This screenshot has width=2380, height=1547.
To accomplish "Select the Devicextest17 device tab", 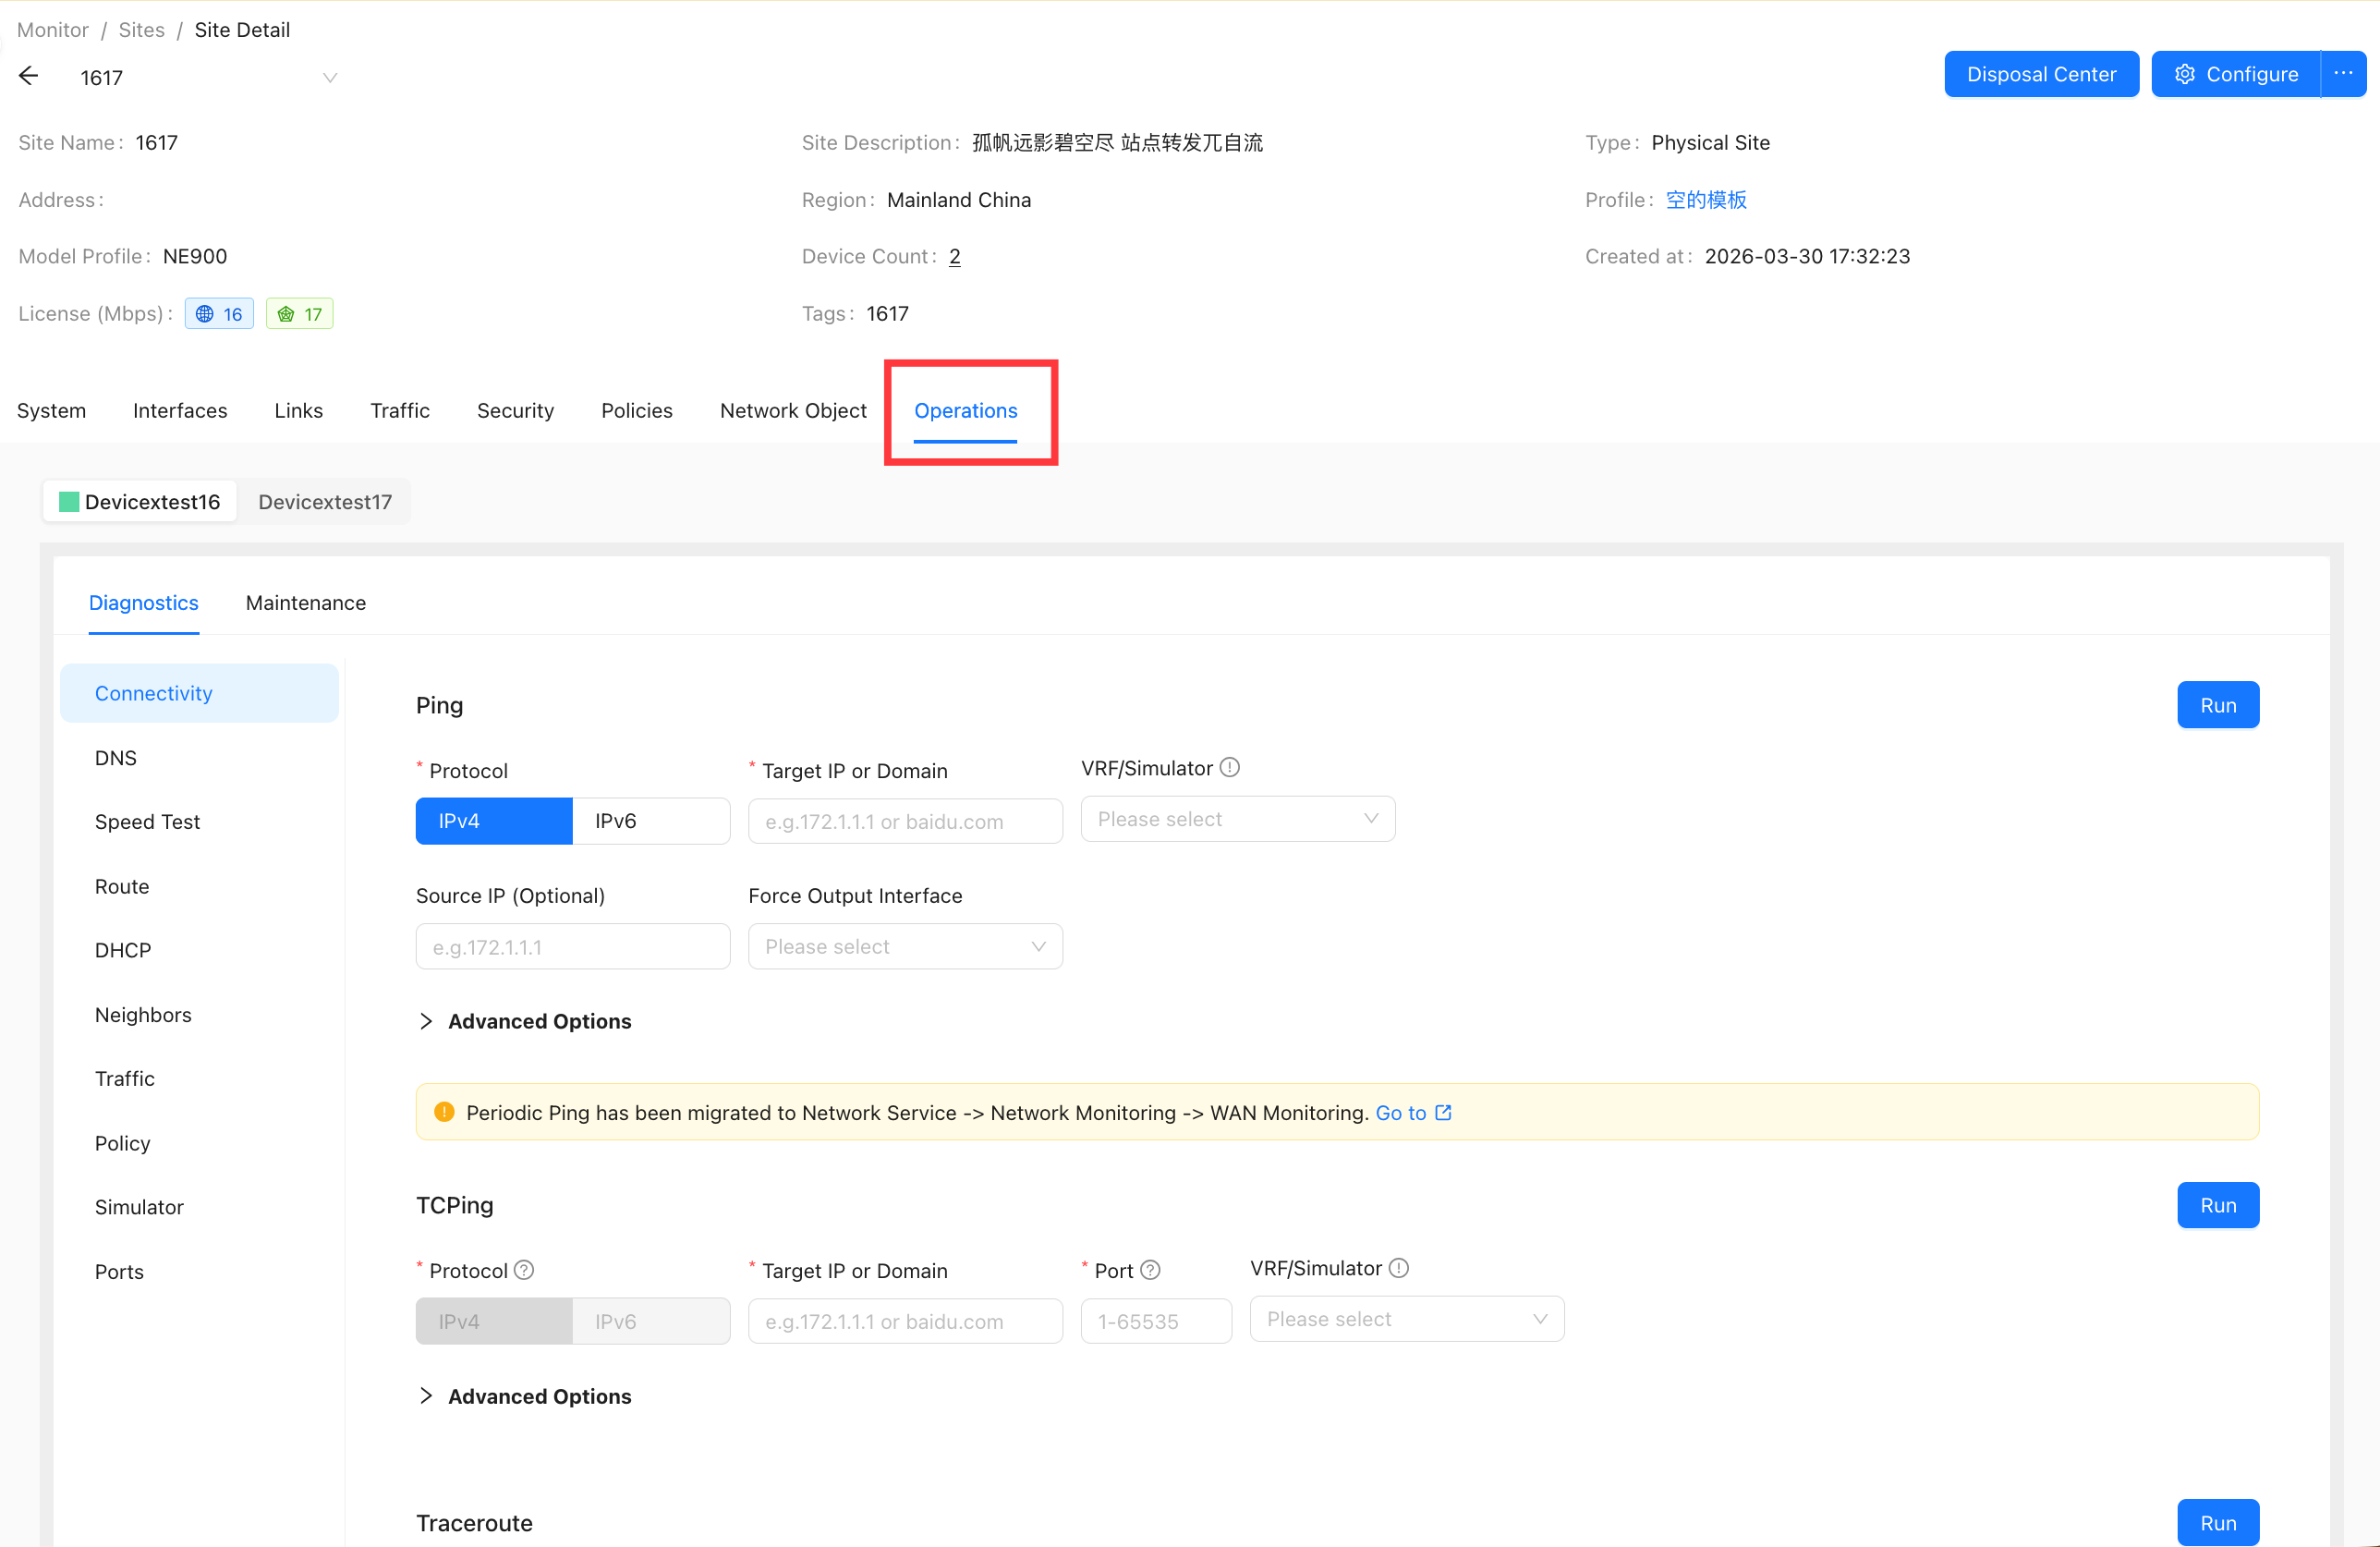I will (x=325, y=502).
